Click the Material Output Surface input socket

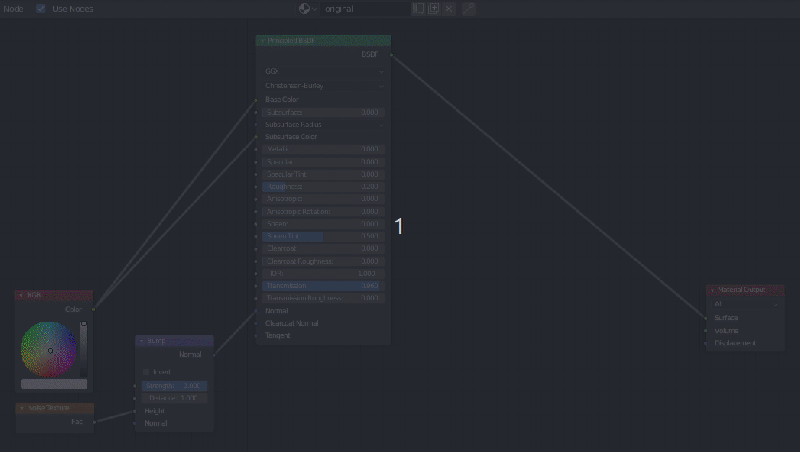706,318
